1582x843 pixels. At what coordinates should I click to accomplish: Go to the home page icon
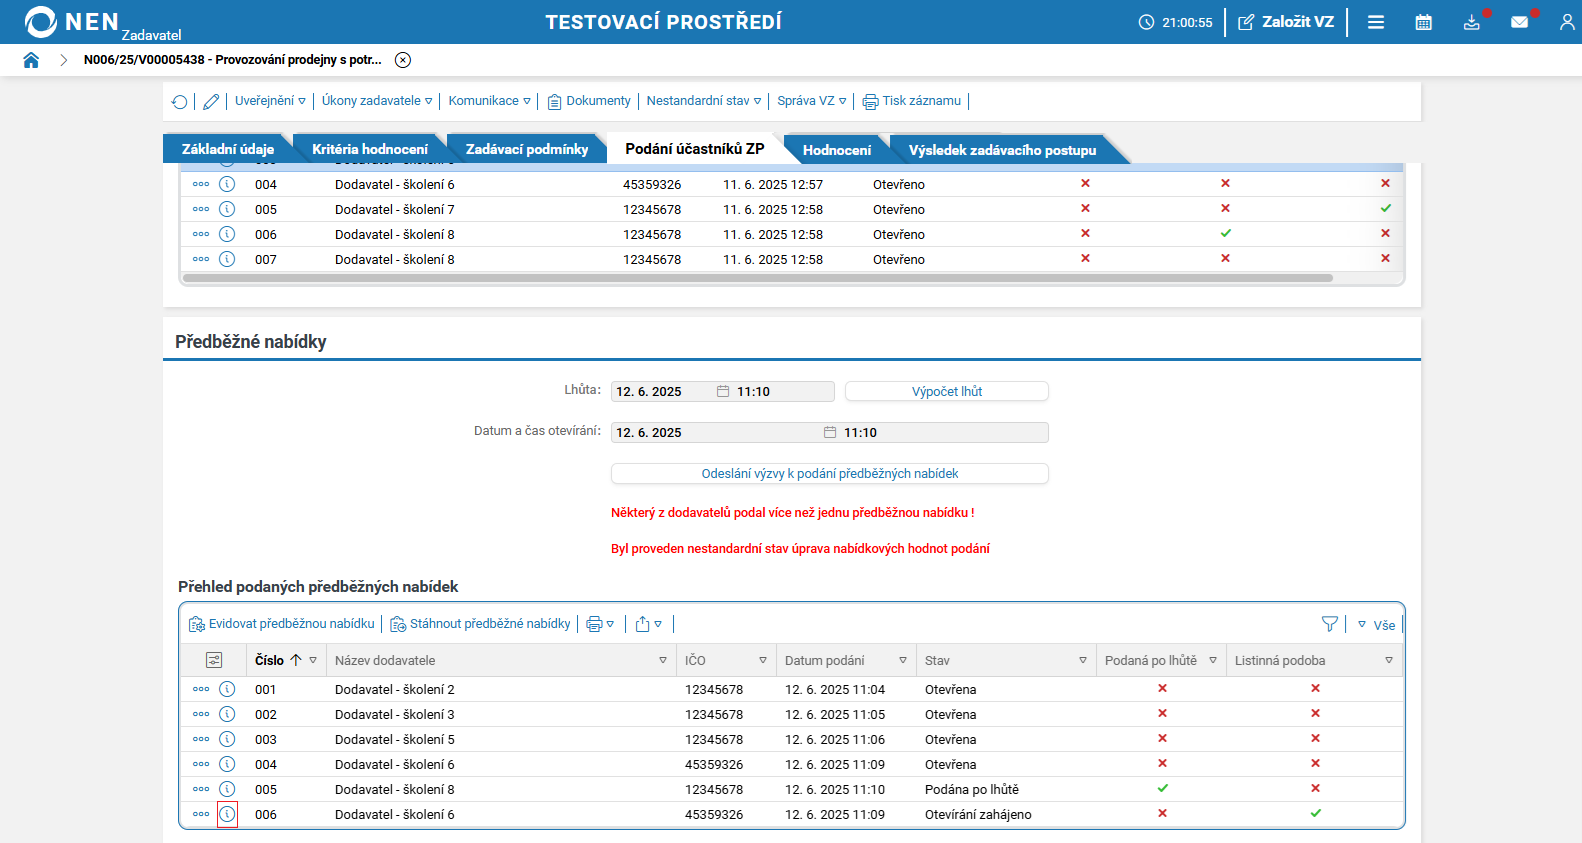(31, 60)
